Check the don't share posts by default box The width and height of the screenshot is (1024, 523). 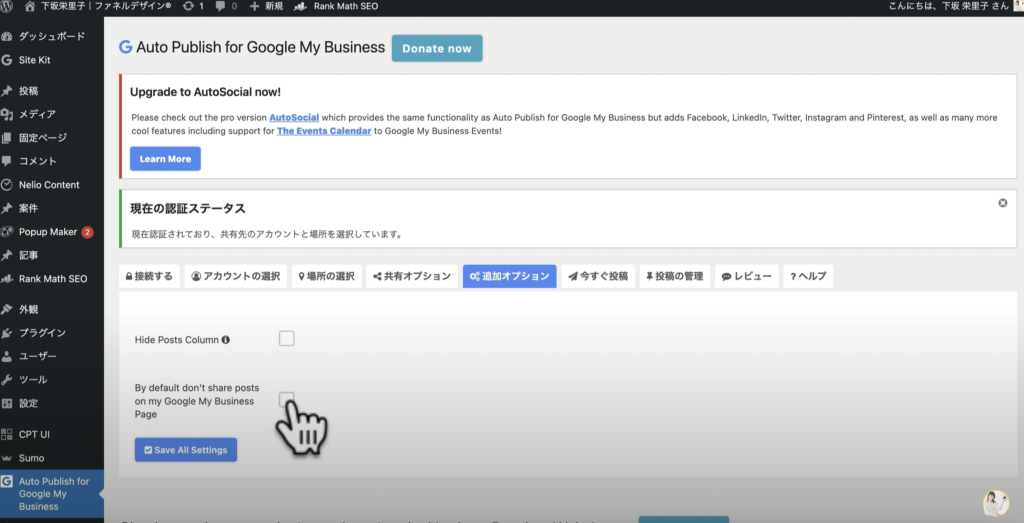[x=287, y=400]
